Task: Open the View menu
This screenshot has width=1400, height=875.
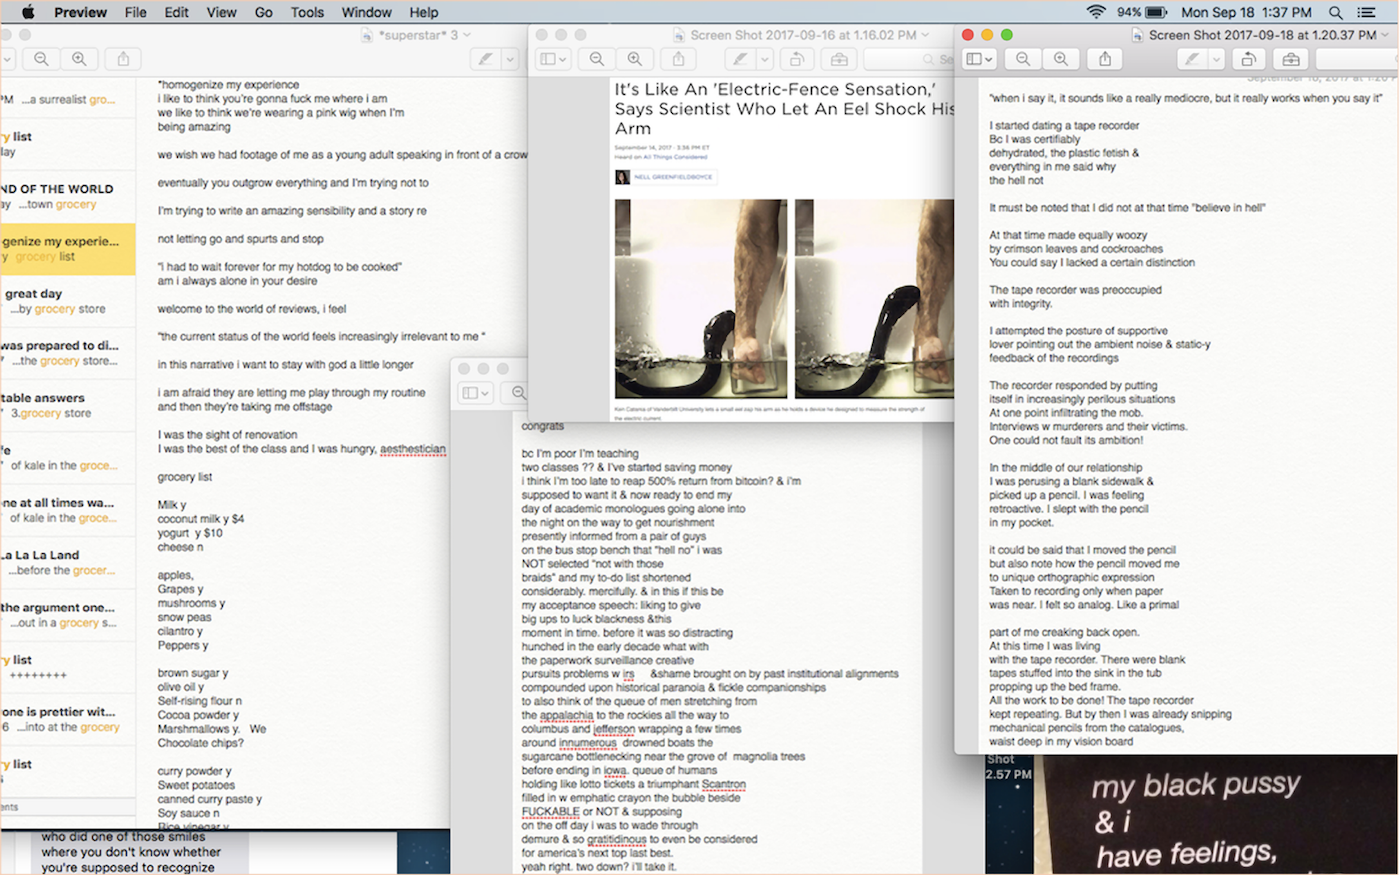Action: click(221, 12)
